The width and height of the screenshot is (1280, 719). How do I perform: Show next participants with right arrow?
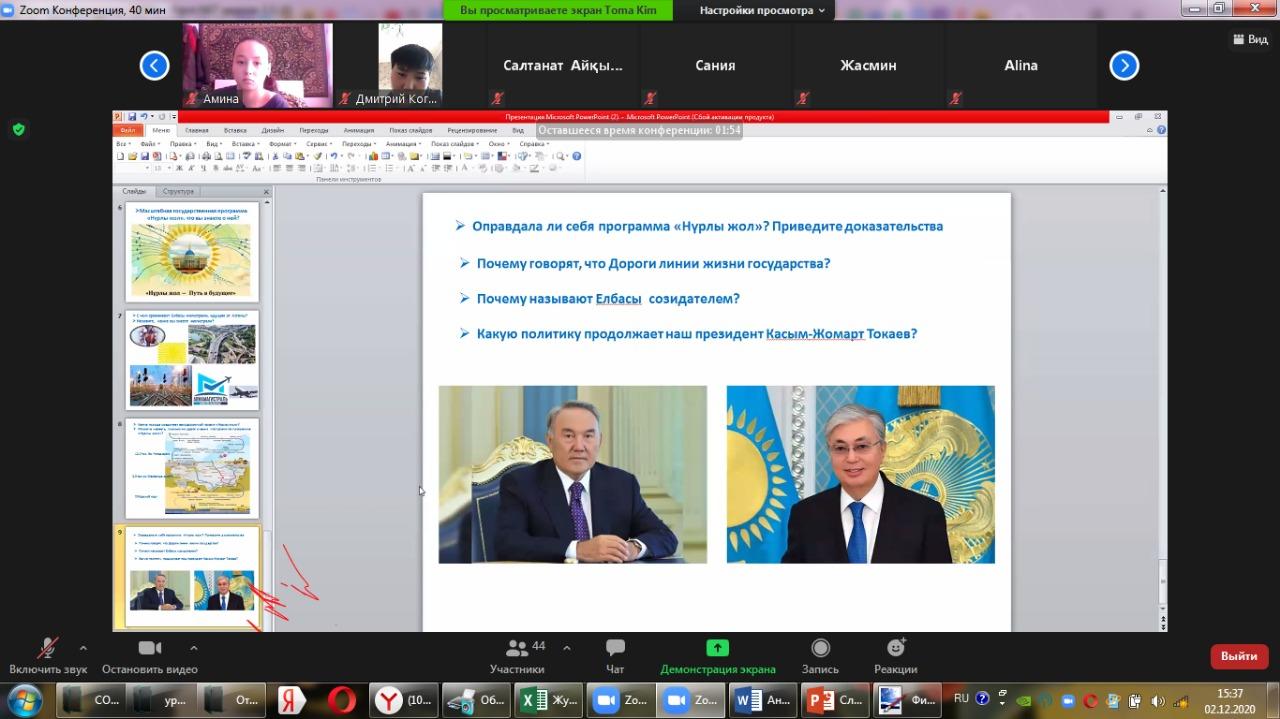click(1124, 66)
